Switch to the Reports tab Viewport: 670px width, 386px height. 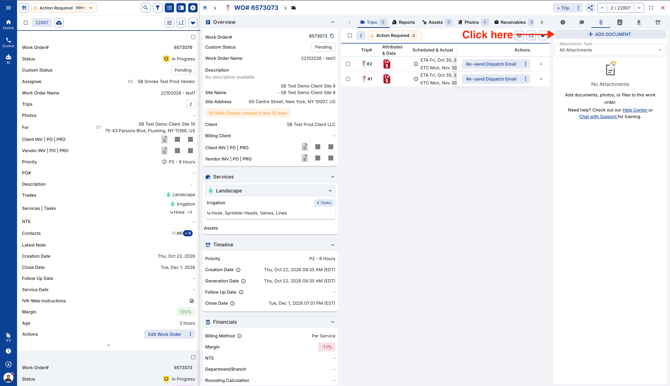(403, 22)
